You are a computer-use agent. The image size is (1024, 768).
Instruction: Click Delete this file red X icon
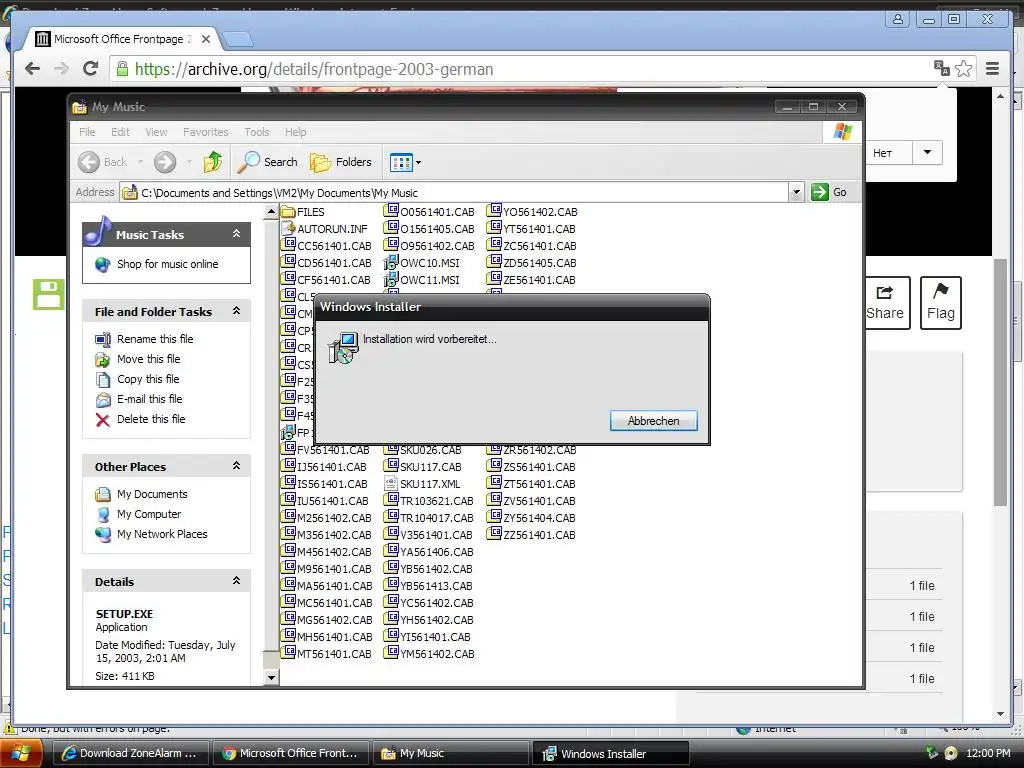103,420
